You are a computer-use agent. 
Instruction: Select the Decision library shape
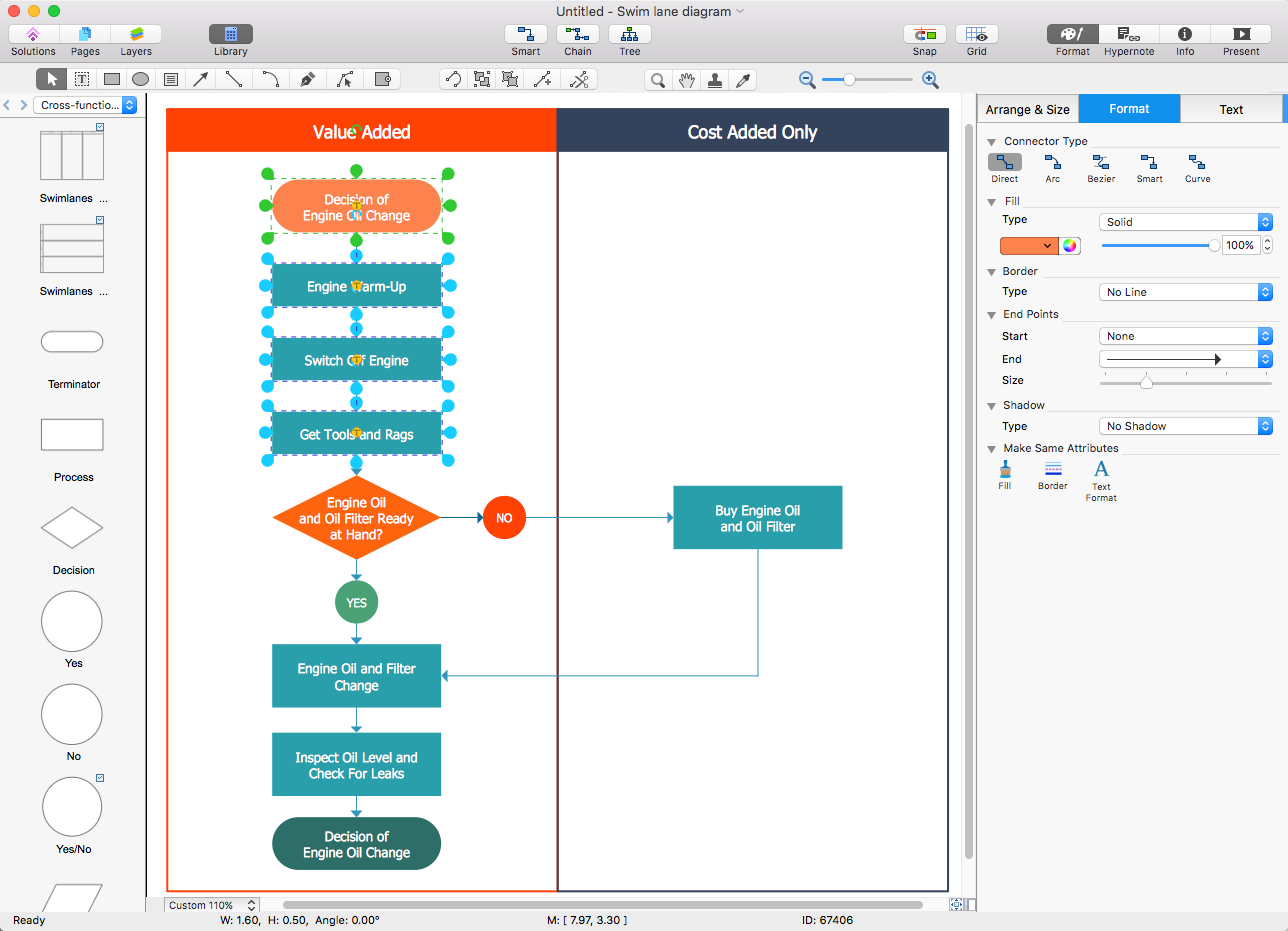[72, 528]
